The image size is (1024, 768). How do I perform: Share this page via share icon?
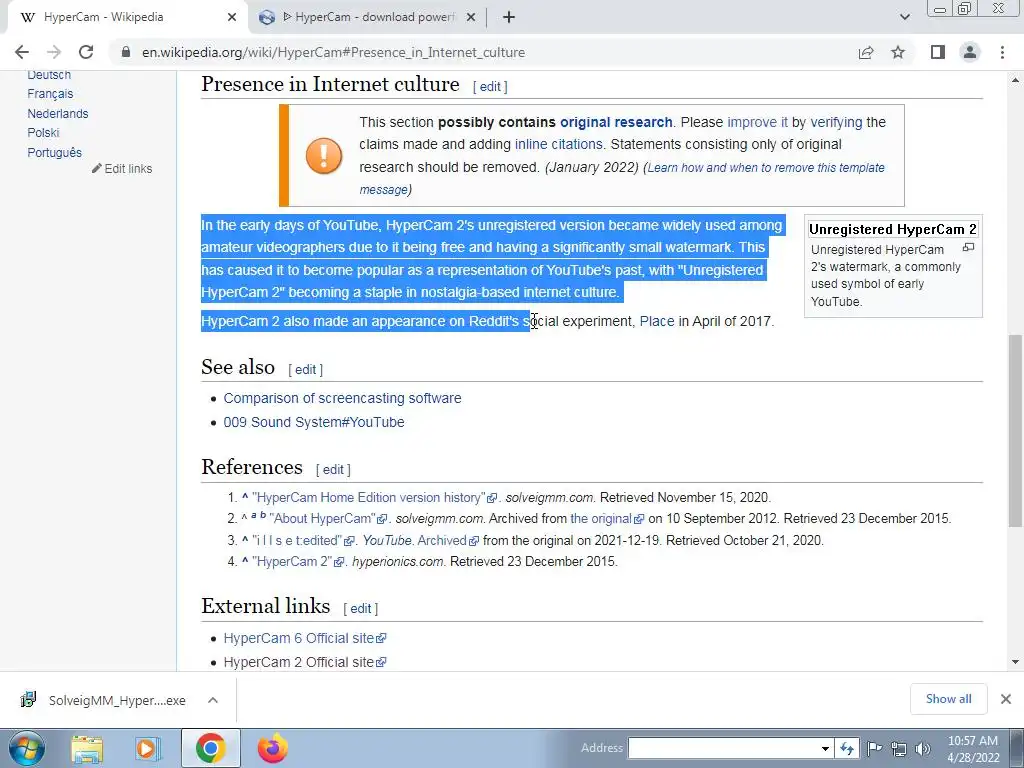866,52
